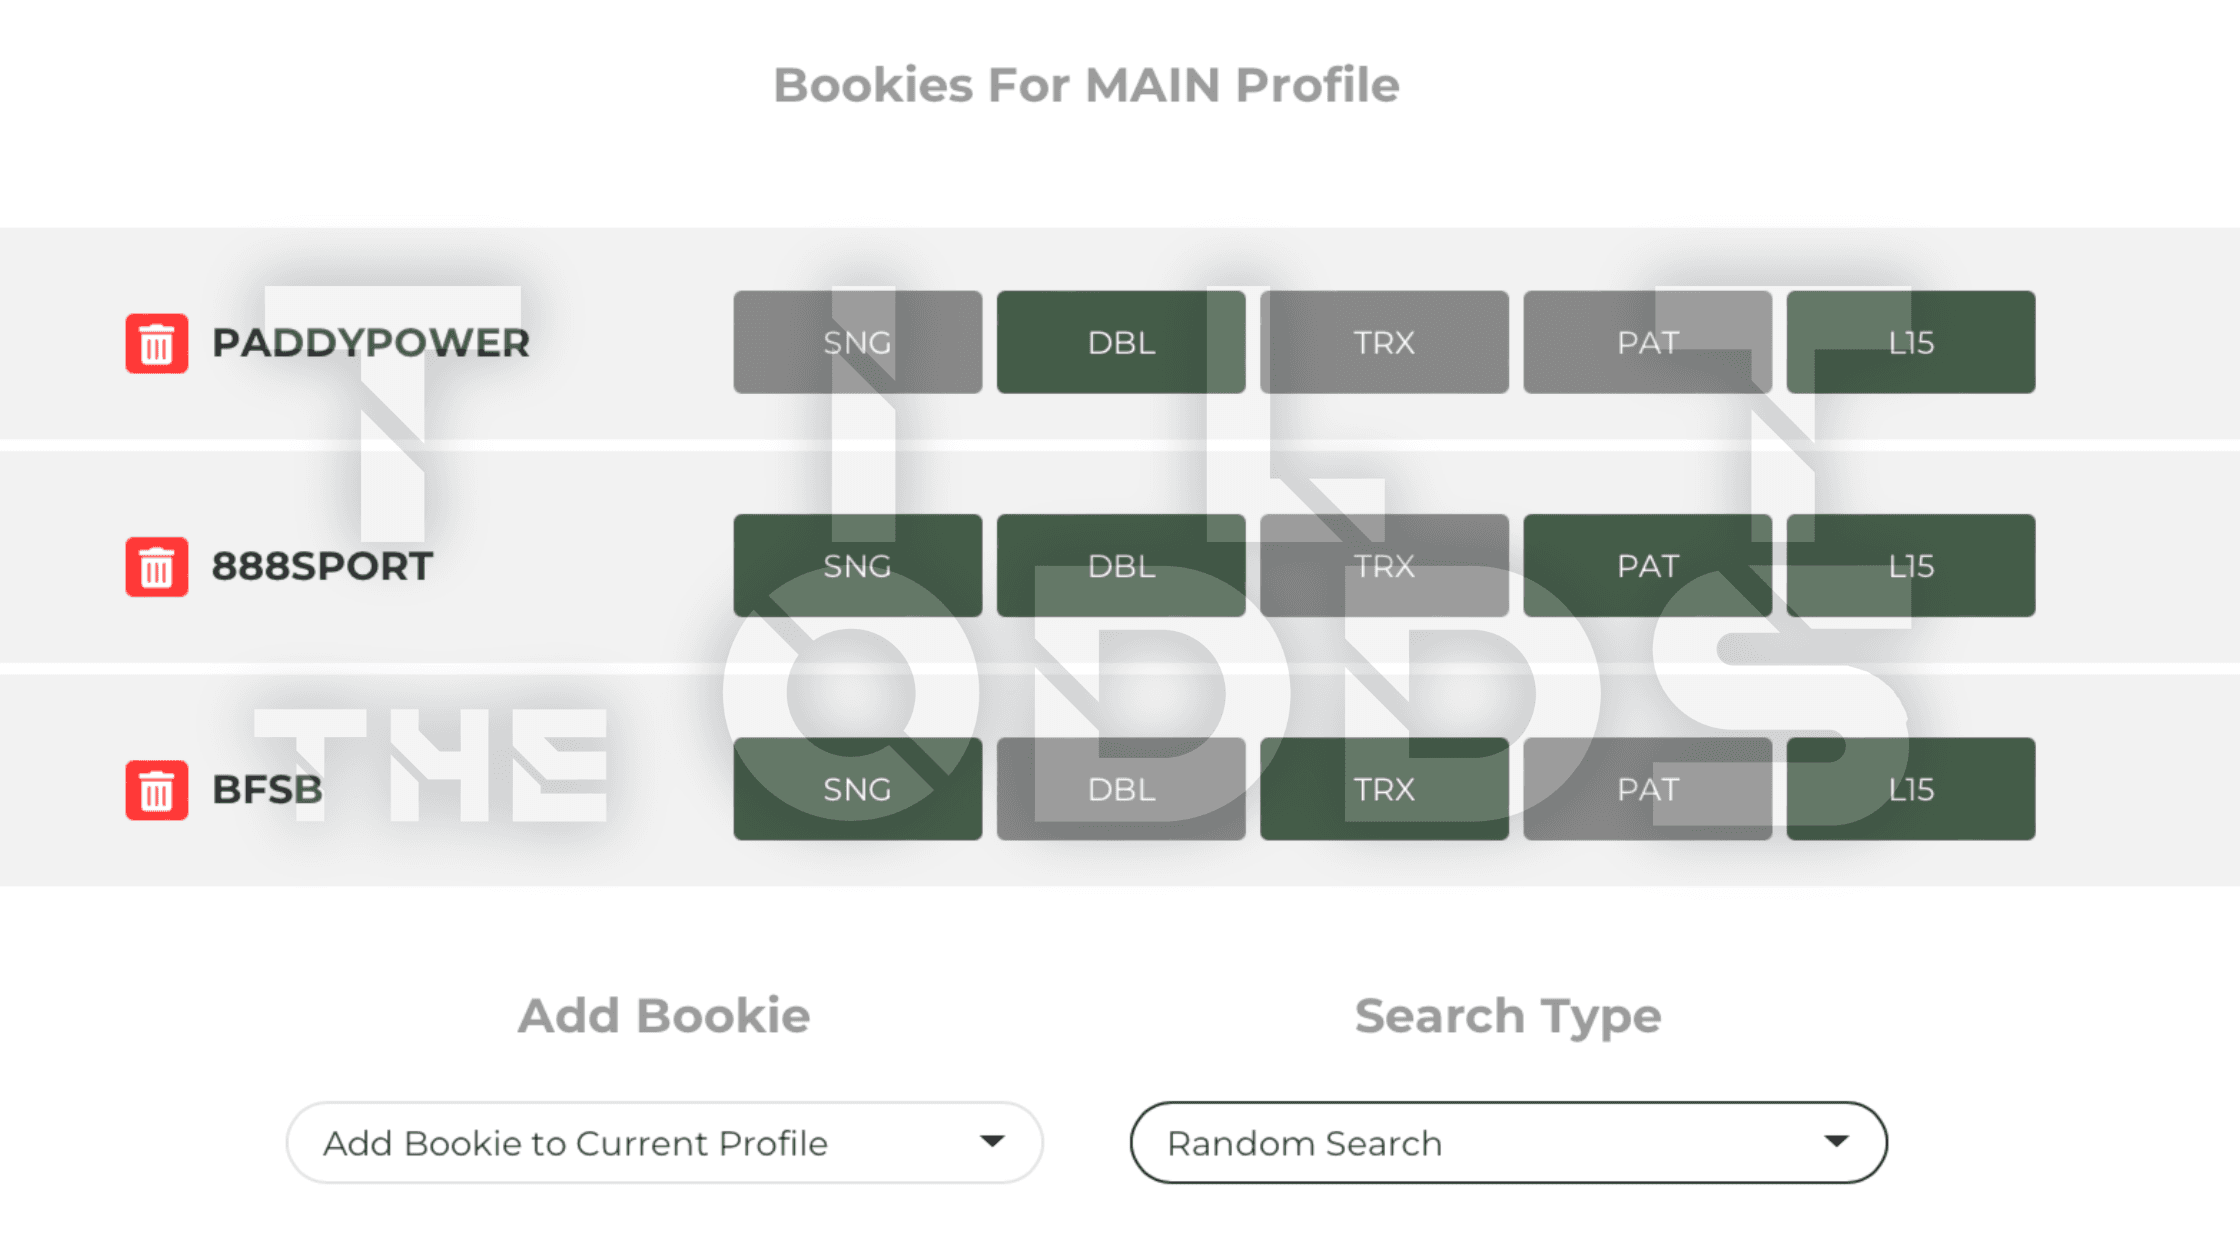The image size is (2240, 1260).
Task: Toggle L15 for BFSB
Action: click(x=1910, y=790)
